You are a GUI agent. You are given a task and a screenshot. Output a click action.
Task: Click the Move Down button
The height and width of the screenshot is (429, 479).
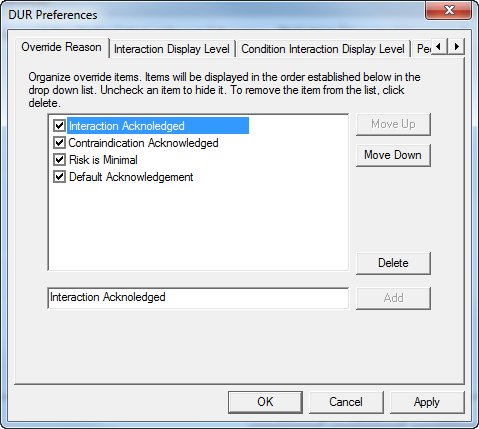(393, 155)
